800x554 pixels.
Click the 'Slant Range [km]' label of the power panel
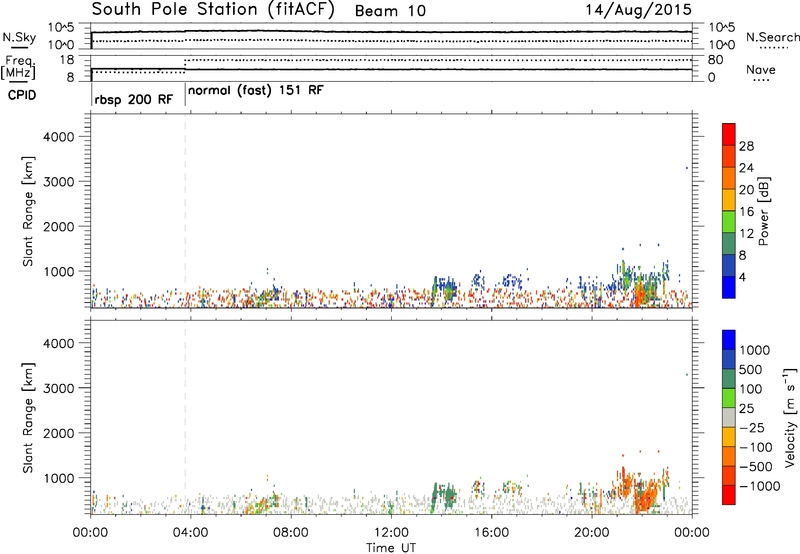28,211
